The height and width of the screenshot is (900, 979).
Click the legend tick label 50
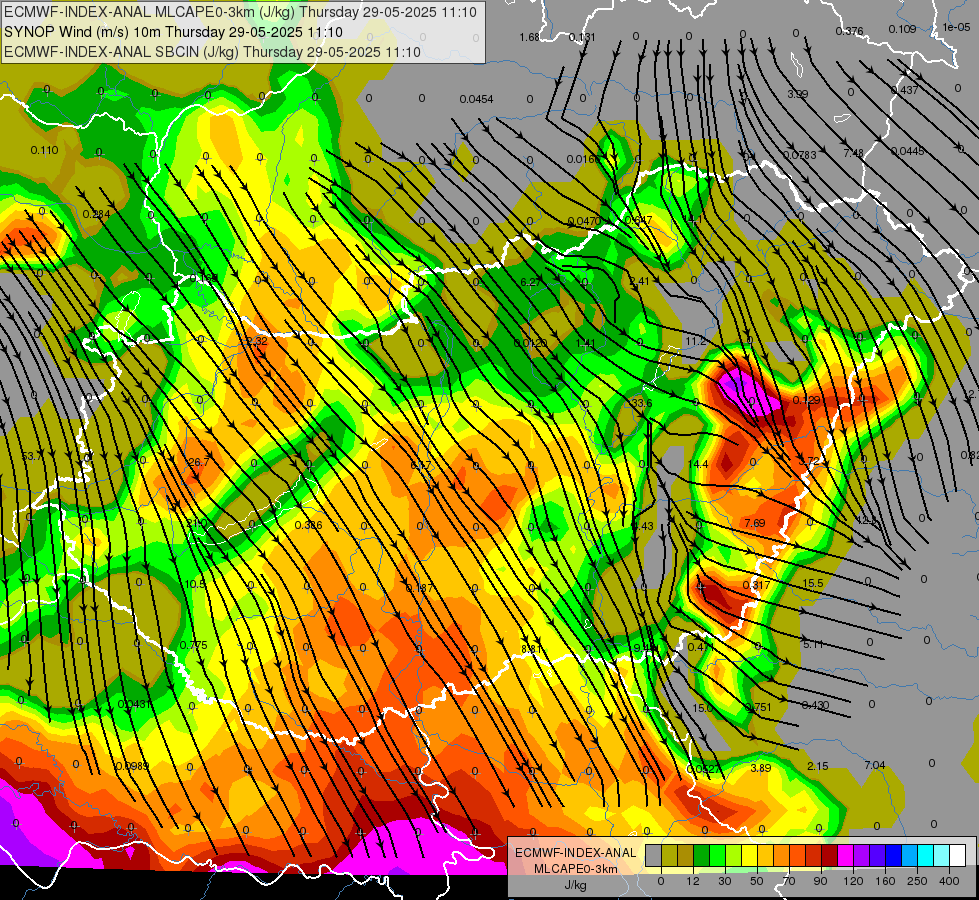click(757, 881)
